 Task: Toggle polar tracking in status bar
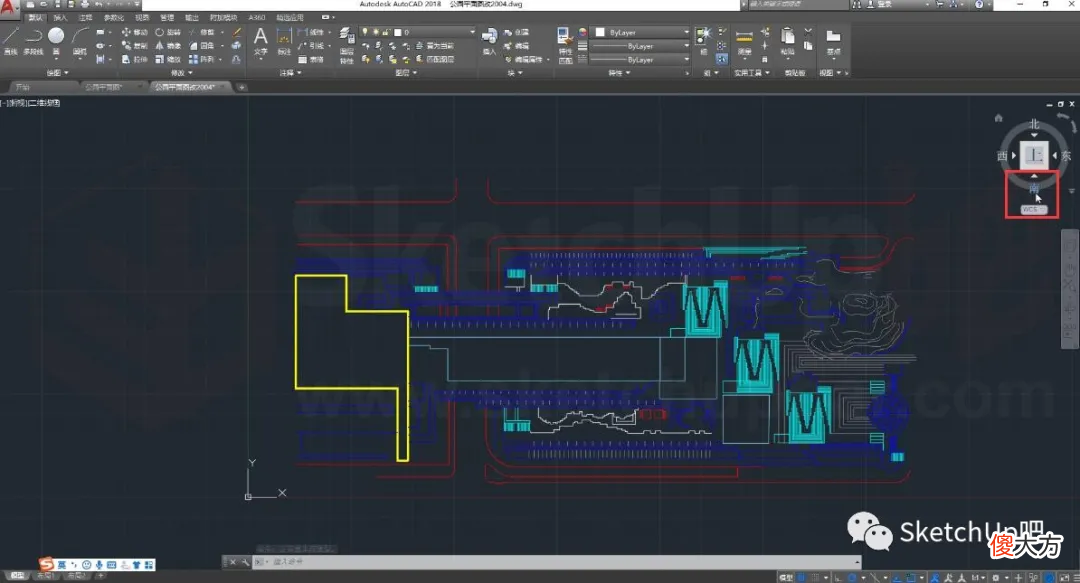pyautogui.click(x=852, y=577)
